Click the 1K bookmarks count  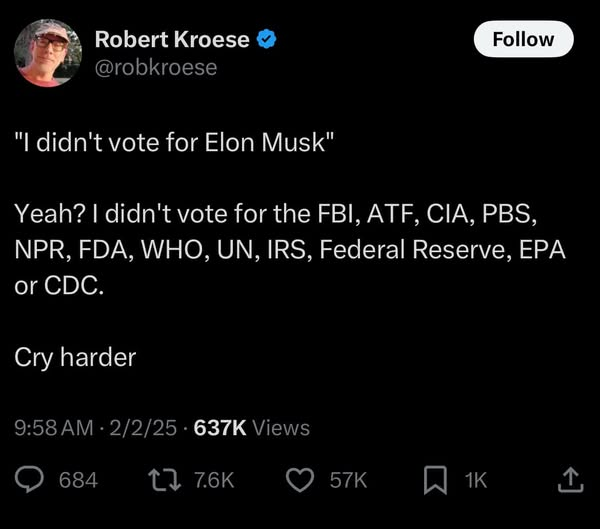pos(475,480)
